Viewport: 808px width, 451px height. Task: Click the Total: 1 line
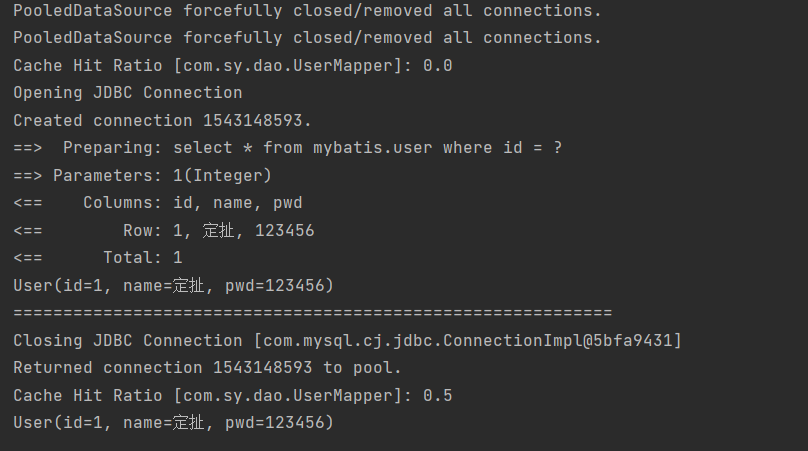[x=98, y=258]
